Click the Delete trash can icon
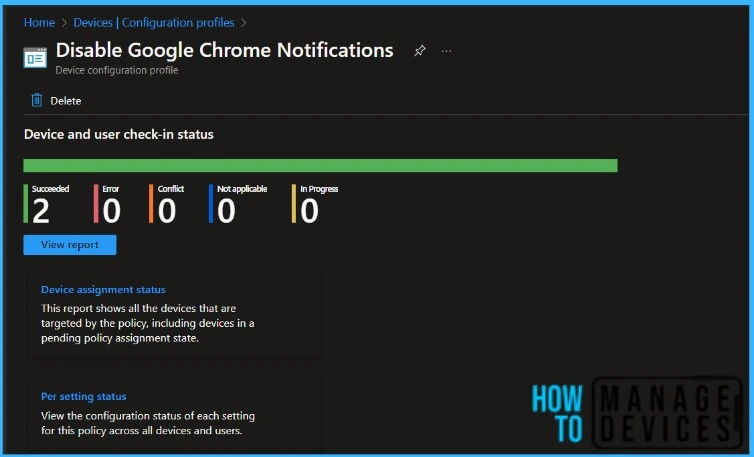 pos(37,101)
